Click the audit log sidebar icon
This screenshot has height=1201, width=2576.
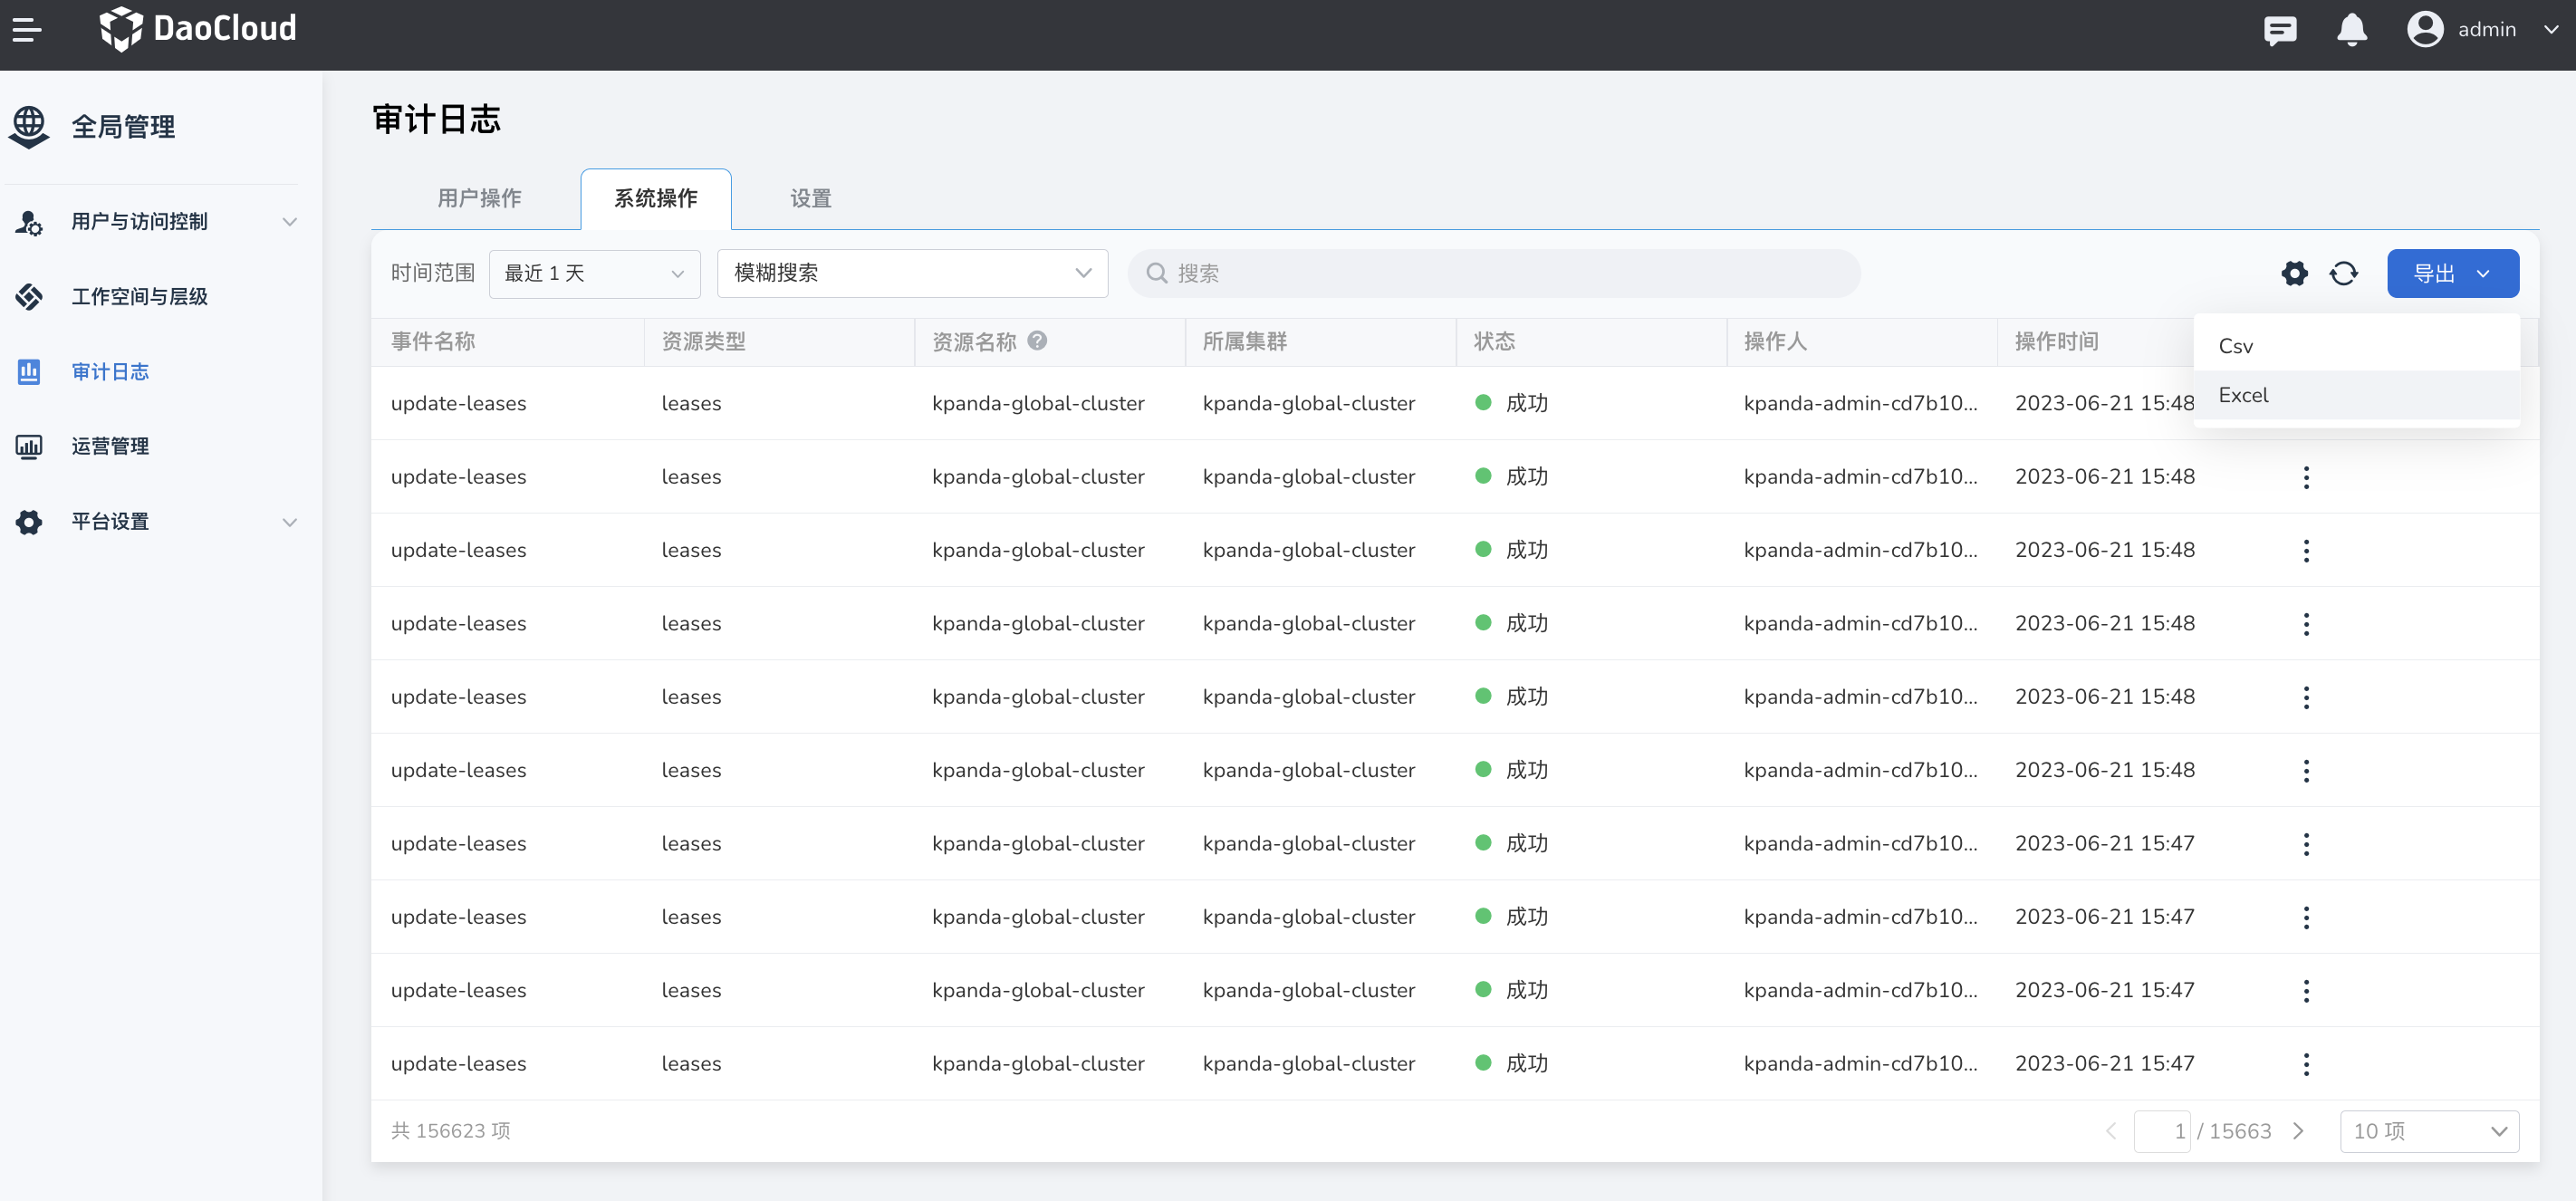tap(29, 372)
